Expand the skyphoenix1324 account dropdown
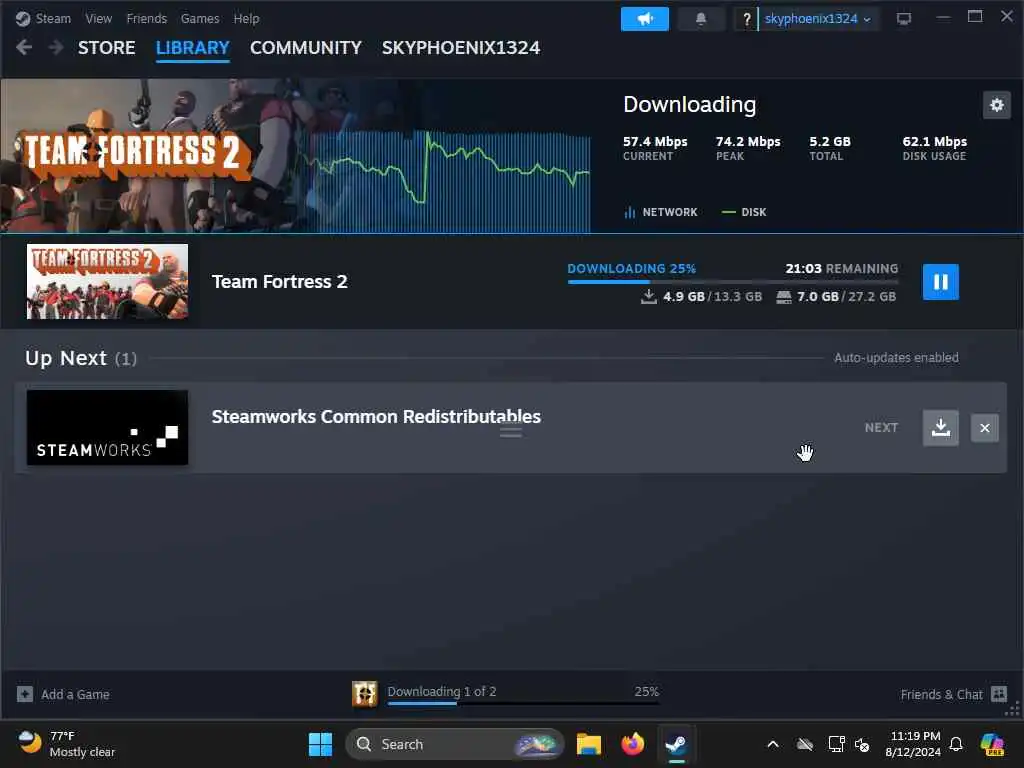1024x768 pixels. point(818,19)
